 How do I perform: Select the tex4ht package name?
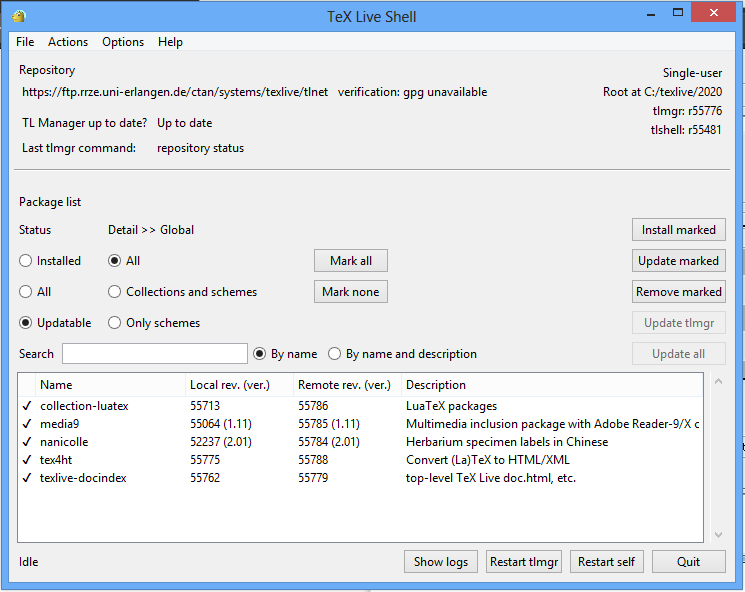click(x=56, y=460)
